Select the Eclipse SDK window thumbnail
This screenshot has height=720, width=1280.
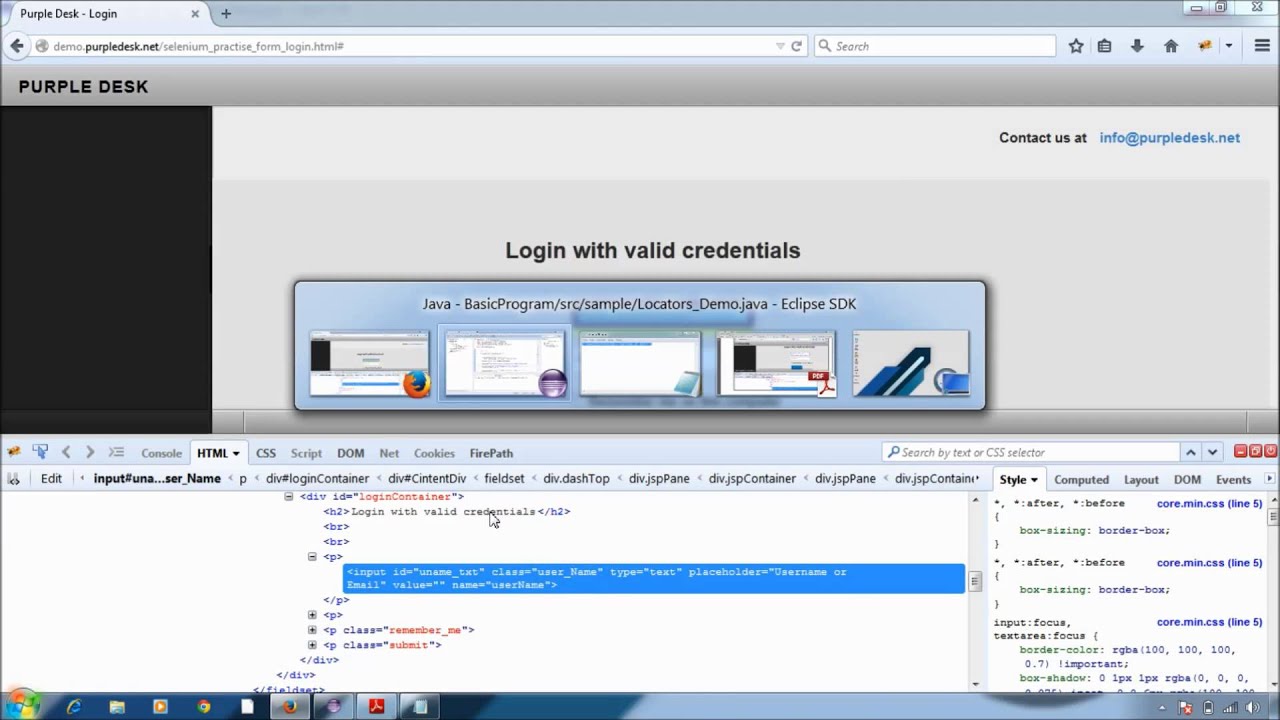tap(505, 365)
